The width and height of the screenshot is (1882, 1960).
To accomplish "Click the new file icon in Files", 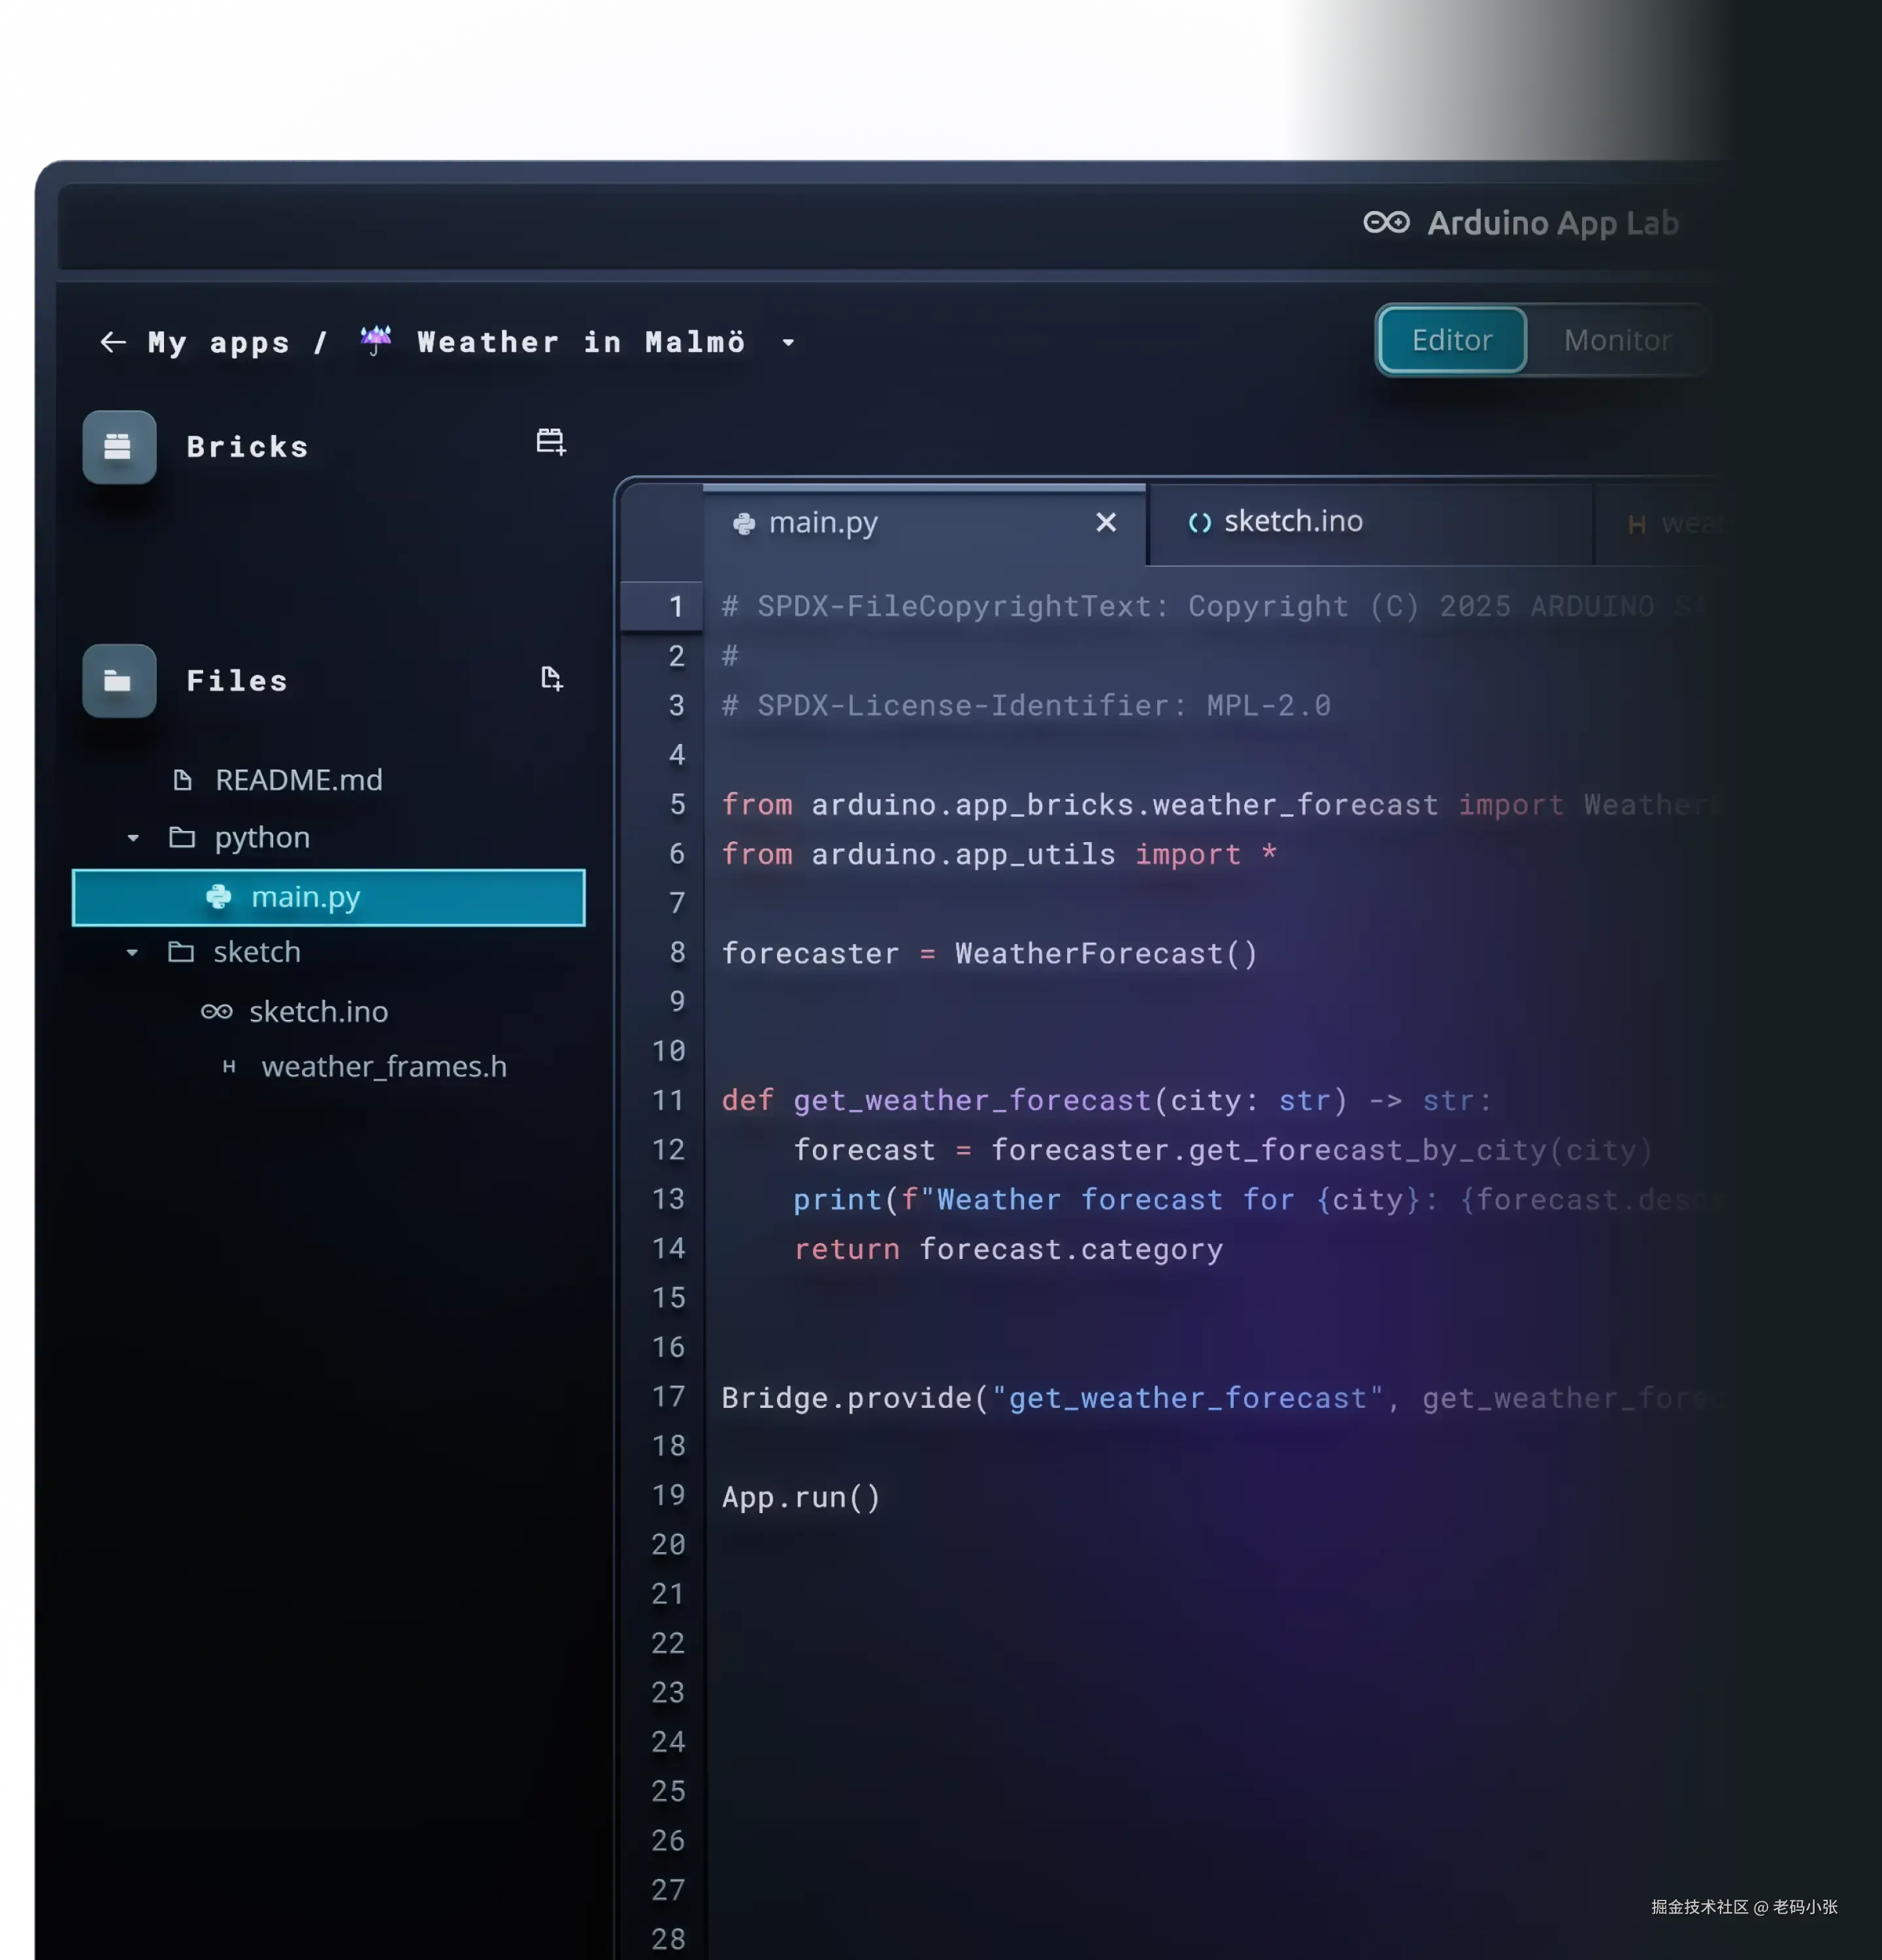I will (x=551, y=678).
